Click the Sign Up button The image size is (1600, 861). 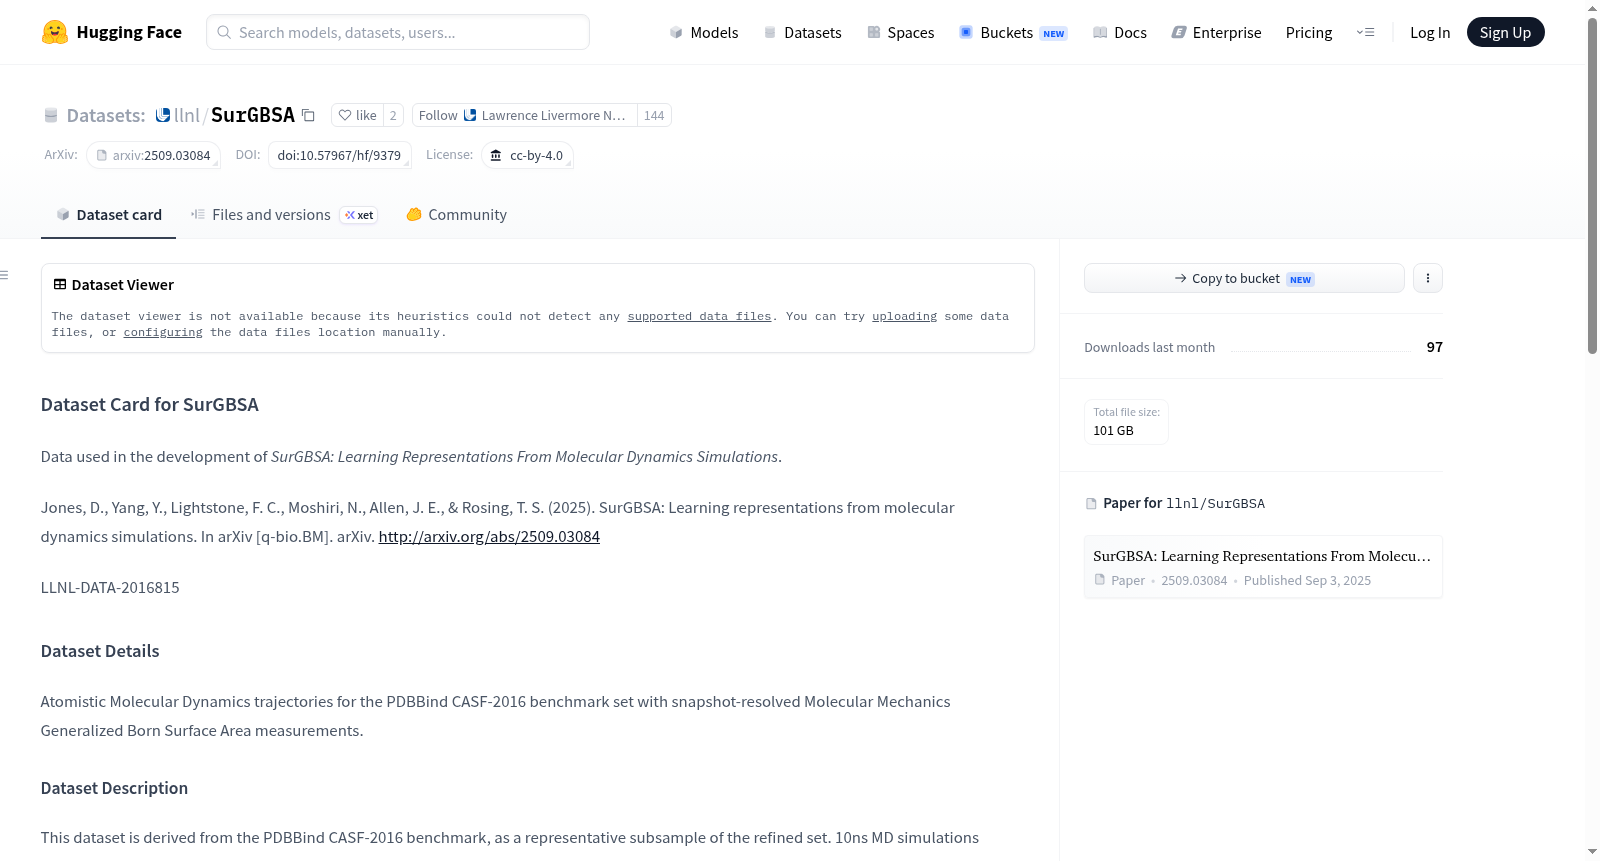pos(1505,33)
